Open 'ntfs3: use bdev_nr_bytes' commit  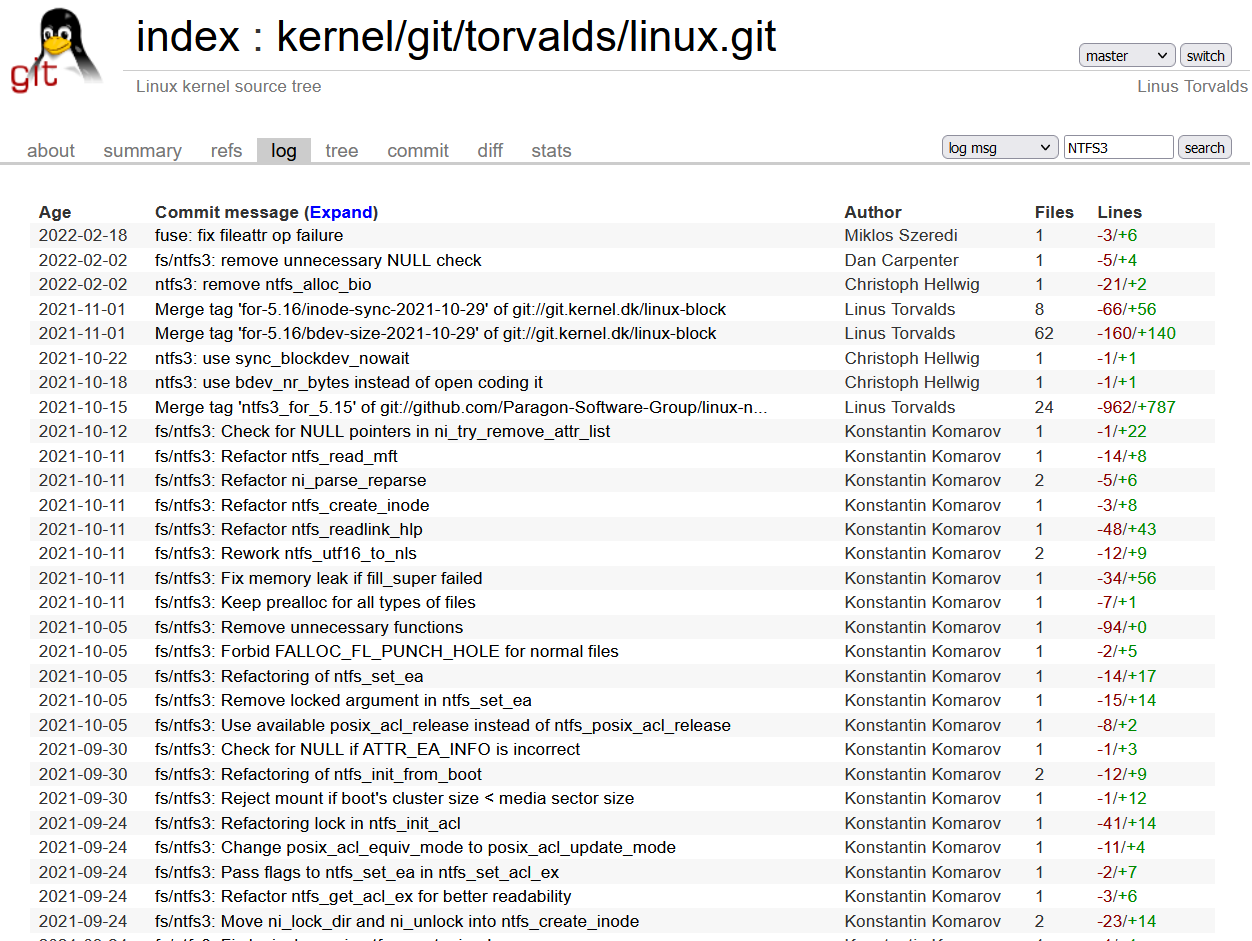349,383
